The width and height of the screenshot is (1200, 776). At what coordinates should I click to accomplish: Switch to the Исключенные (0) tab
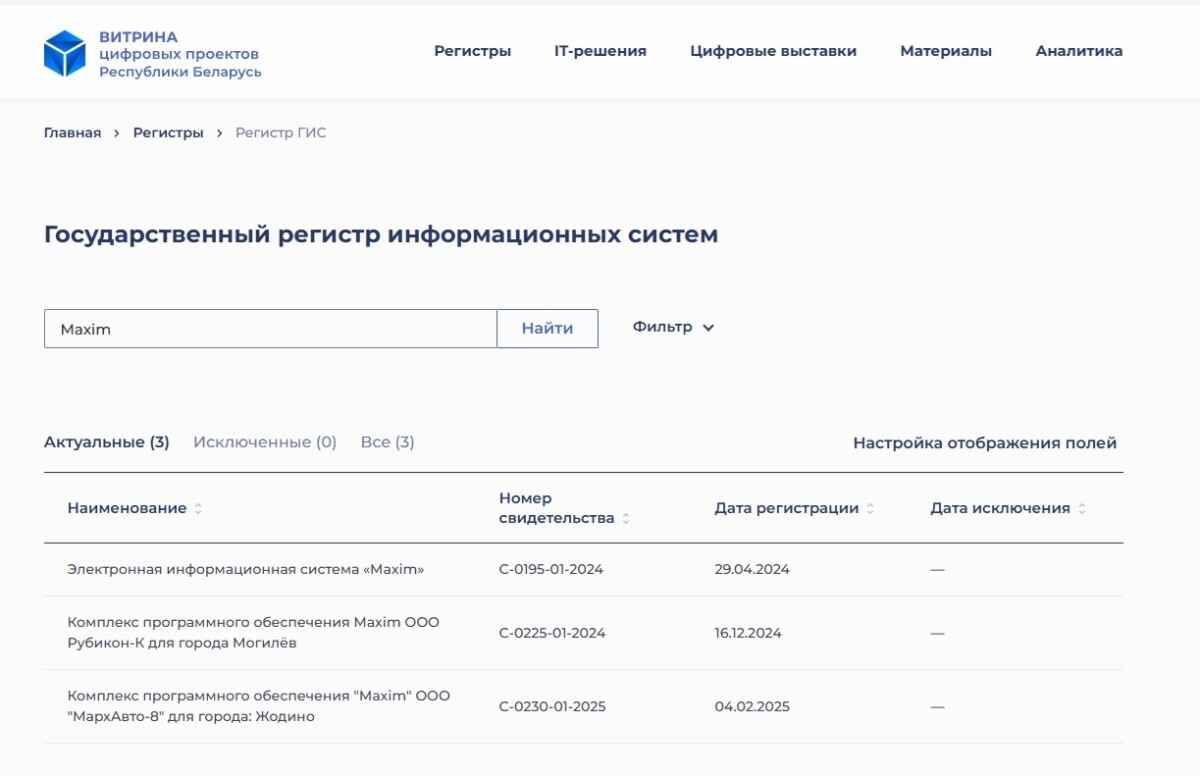265,442
